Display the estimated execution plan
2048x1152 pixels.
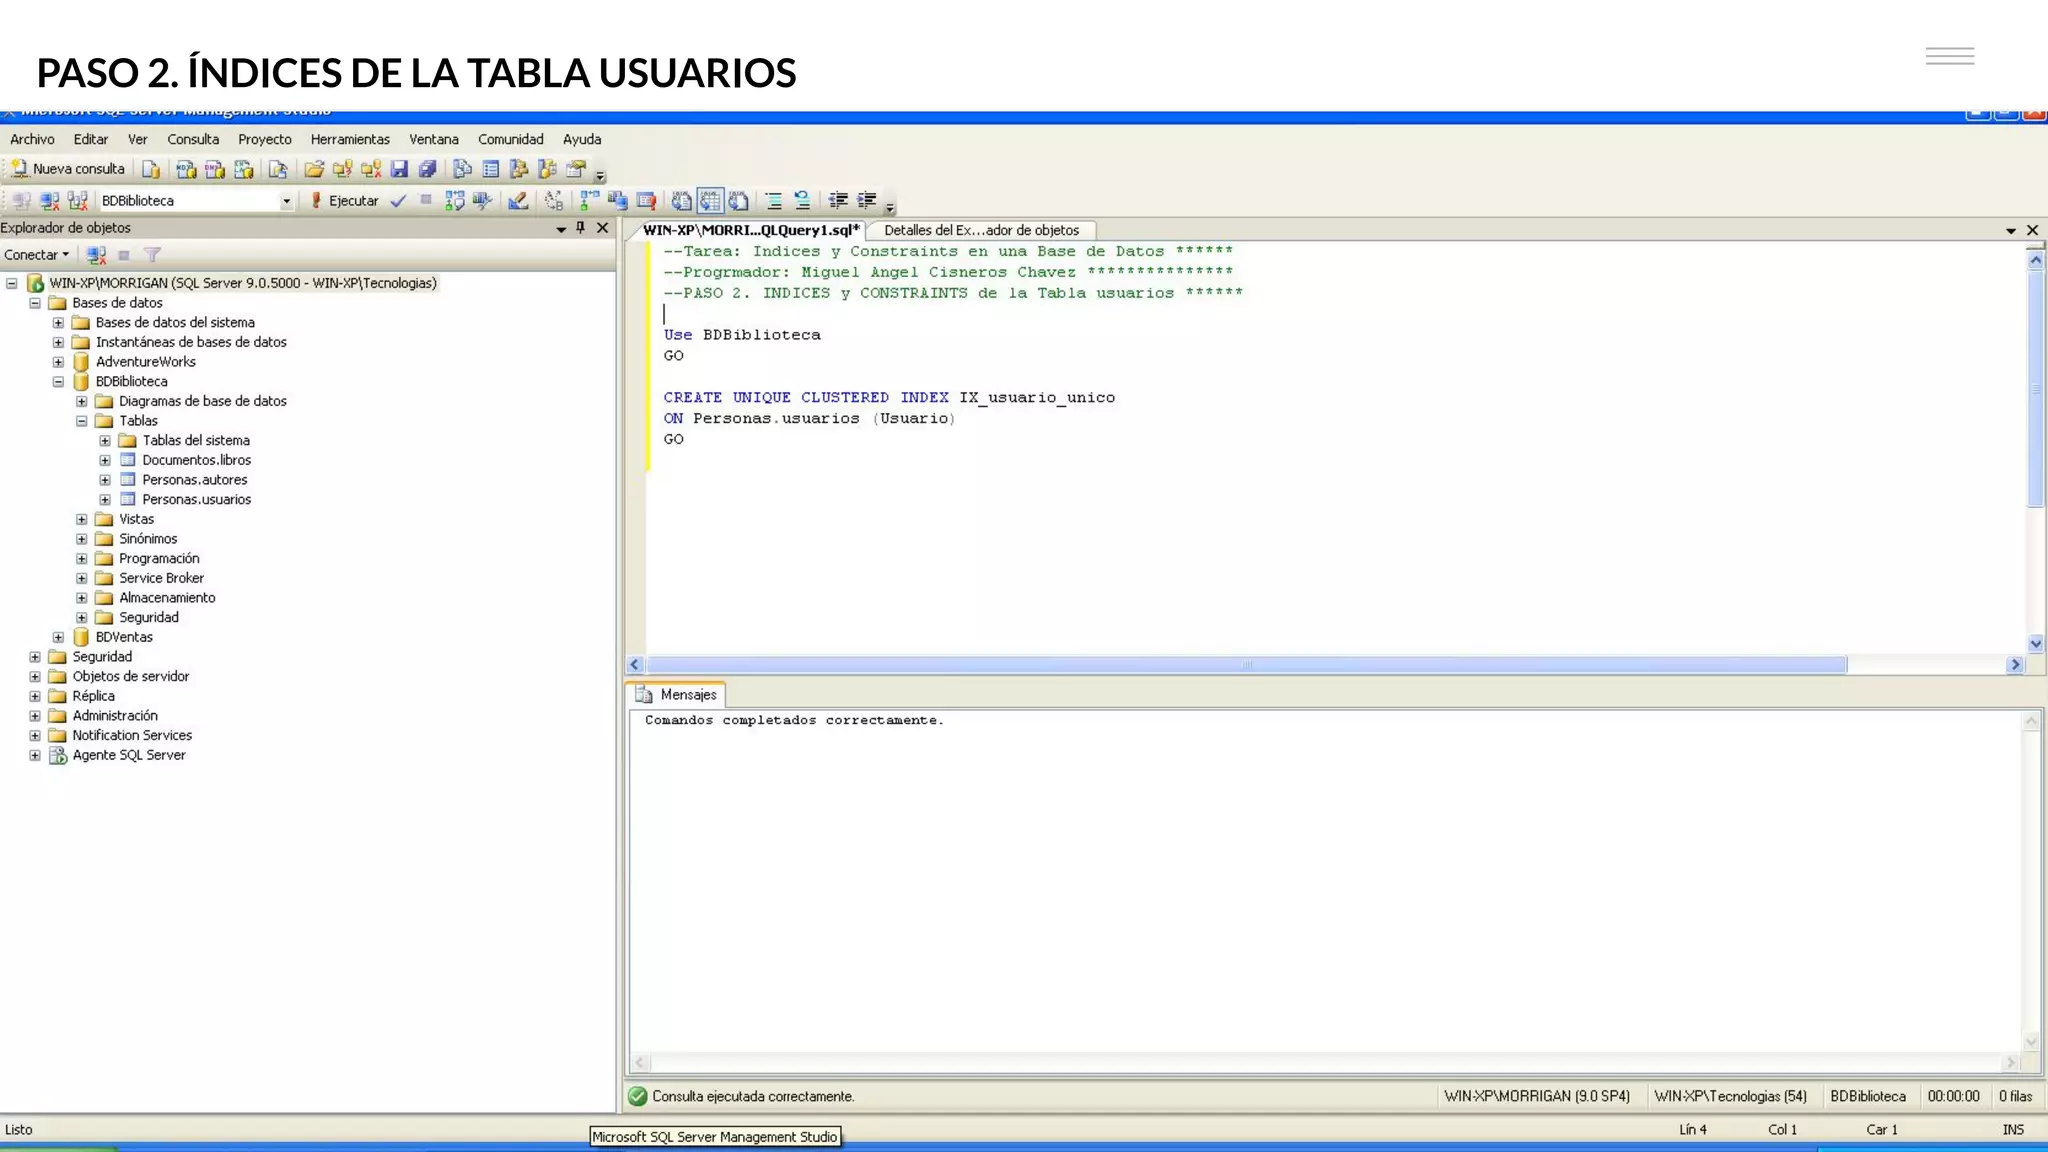(x=455, y=201)
